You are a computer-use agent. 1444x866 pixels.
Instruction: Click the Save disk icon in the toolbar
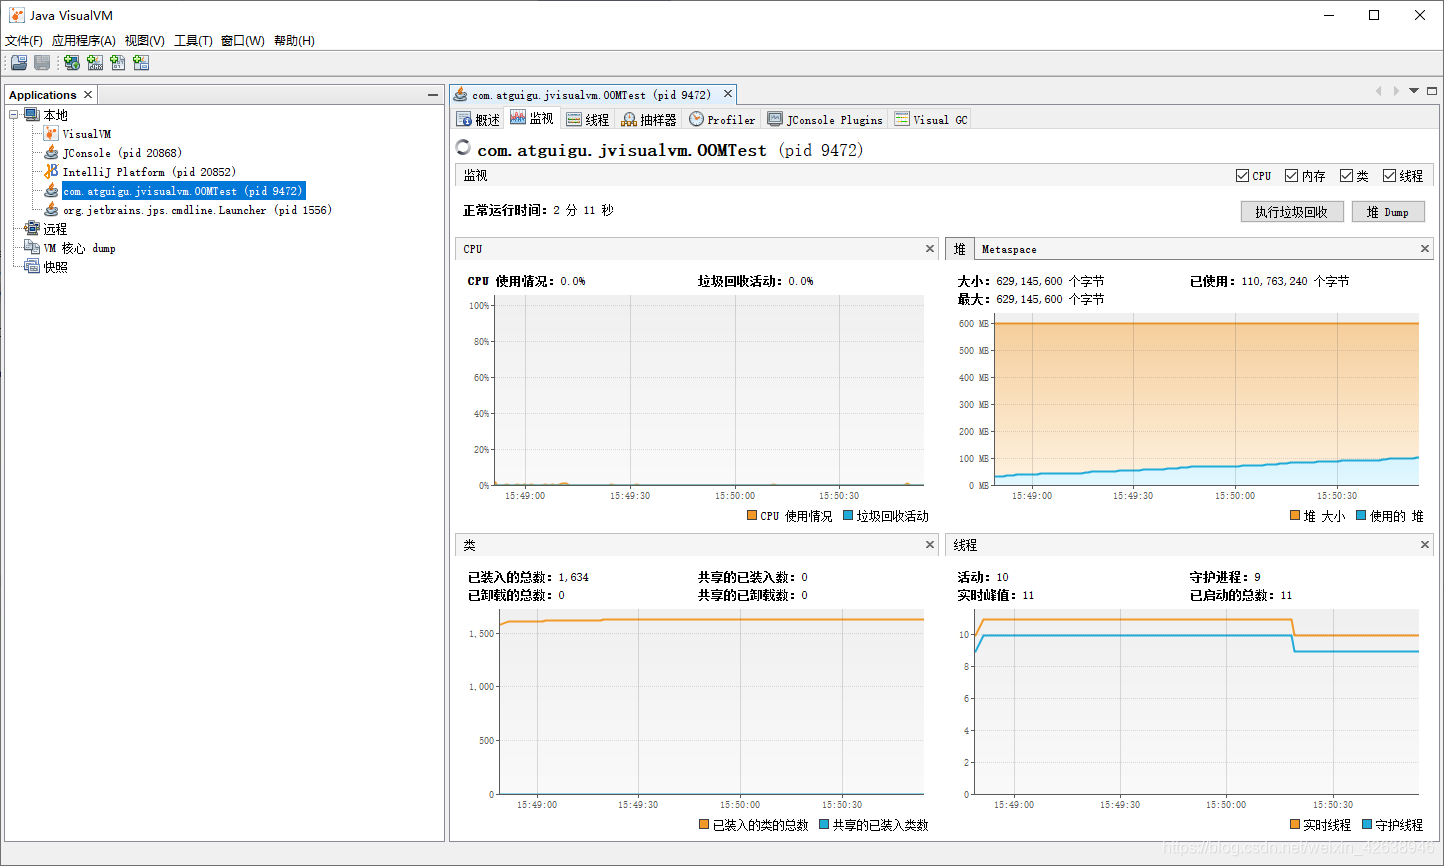(x=42, y=62)
